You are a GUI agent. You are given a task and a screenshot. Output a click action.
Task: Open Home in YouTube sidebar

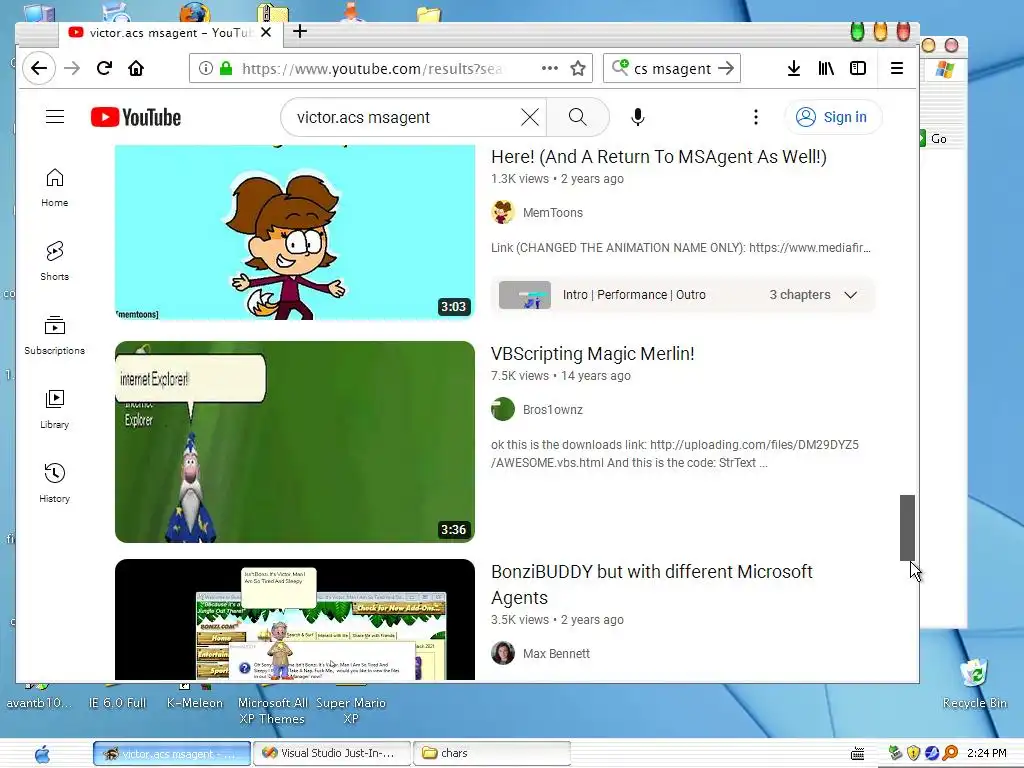tap(55, 187)
